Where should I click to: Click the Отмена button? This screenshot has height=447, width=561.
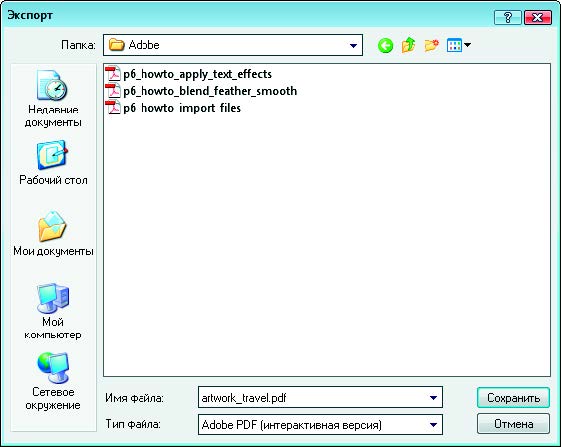coord(513,424)
